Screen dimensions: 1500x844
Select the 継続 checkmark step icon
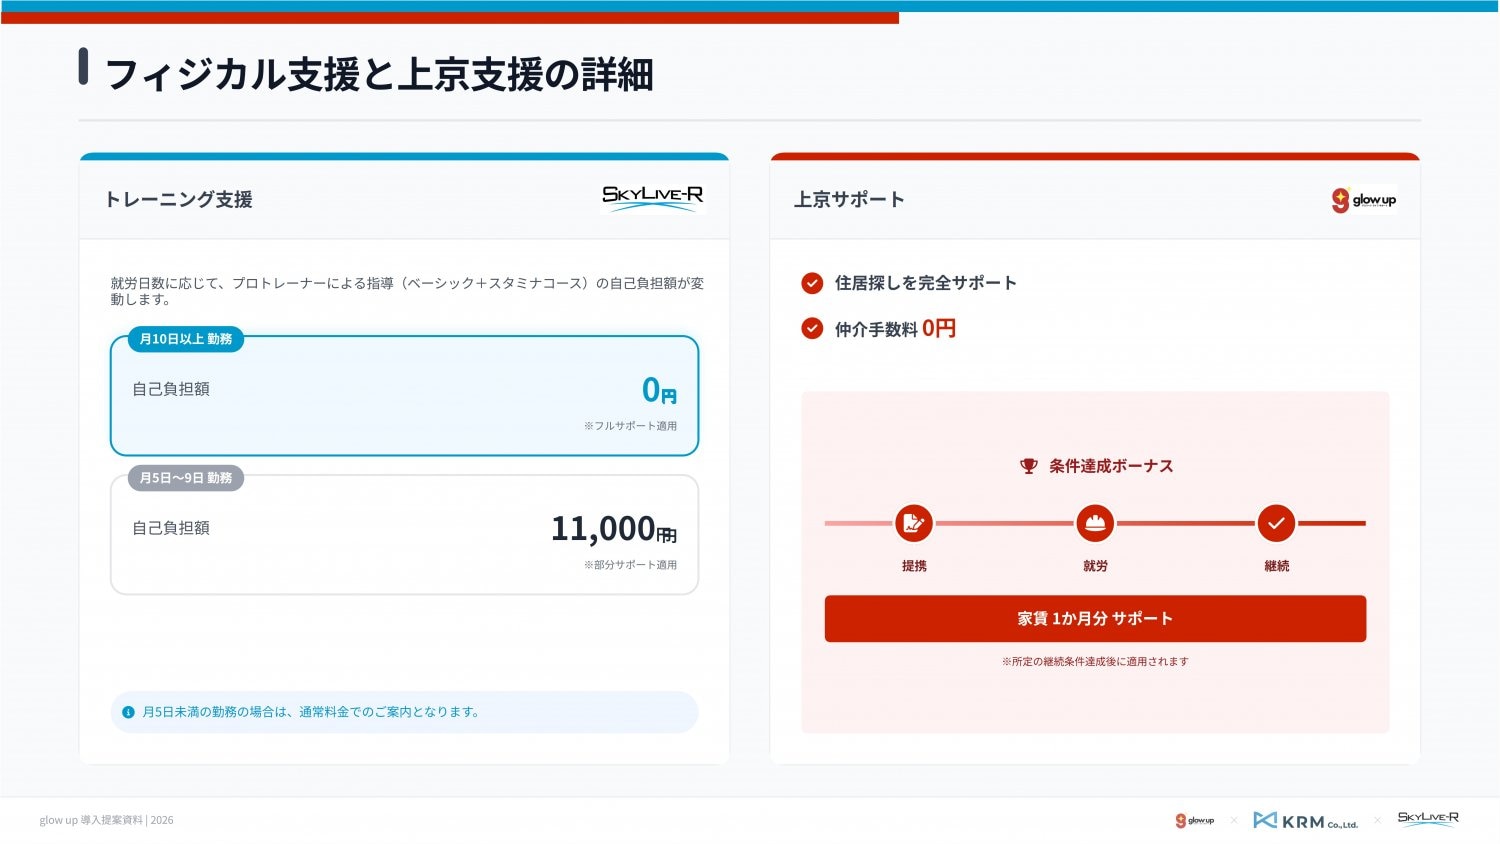(x=1276, y=523)
